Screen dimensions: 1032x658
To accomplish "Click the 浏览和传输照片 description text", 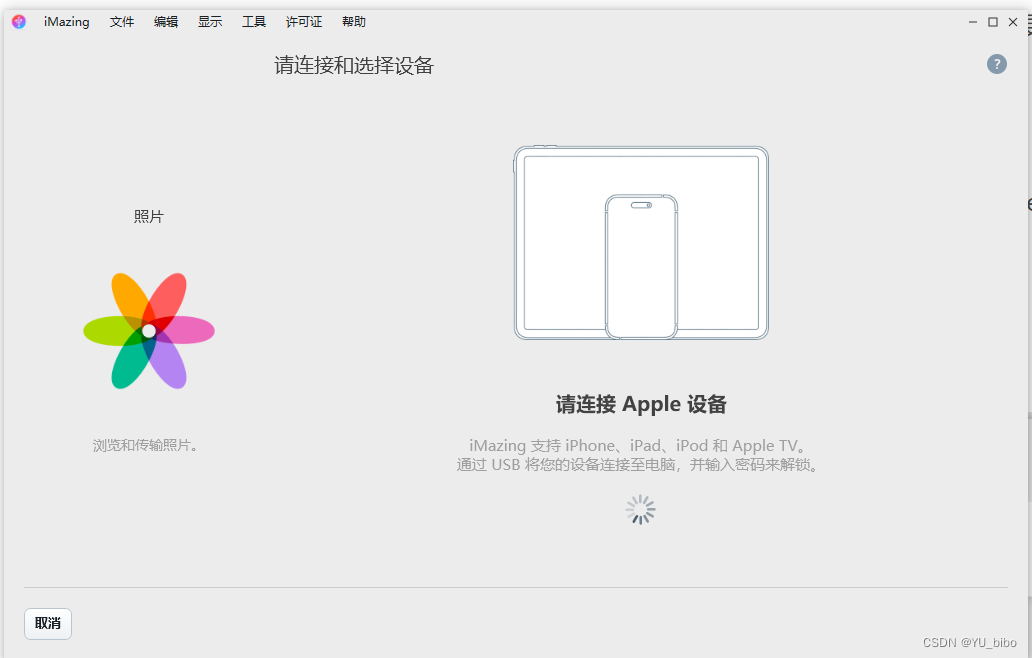I will (145, 445).
